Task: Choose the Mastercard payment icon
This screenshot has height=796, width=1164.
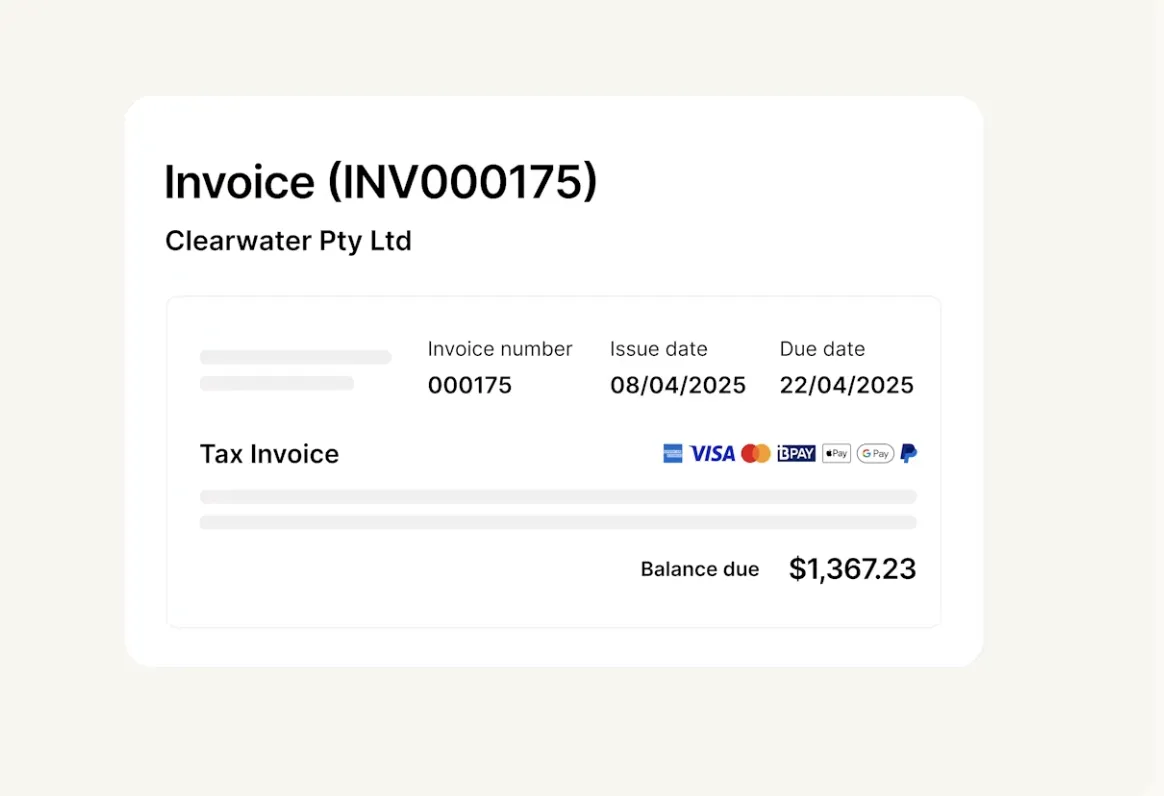Action: (x=756, y=454)
